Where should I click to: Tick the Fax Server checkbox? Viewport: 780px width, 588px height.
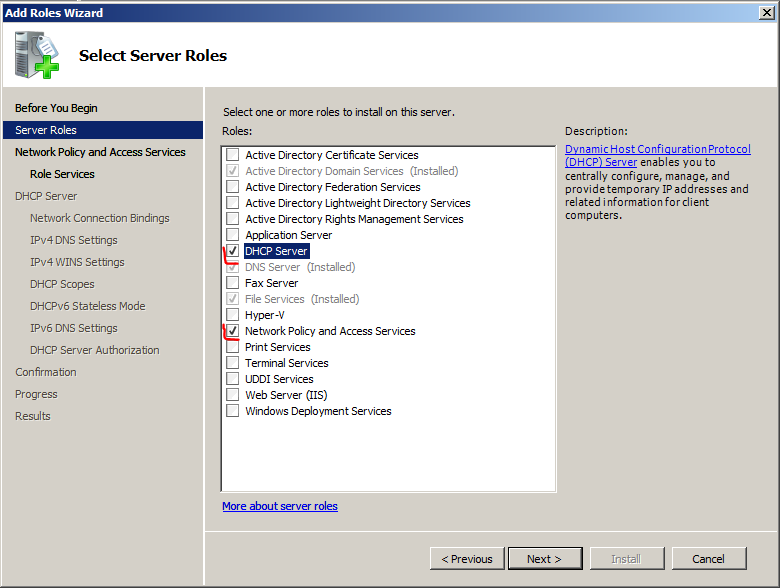coord(232,283)
